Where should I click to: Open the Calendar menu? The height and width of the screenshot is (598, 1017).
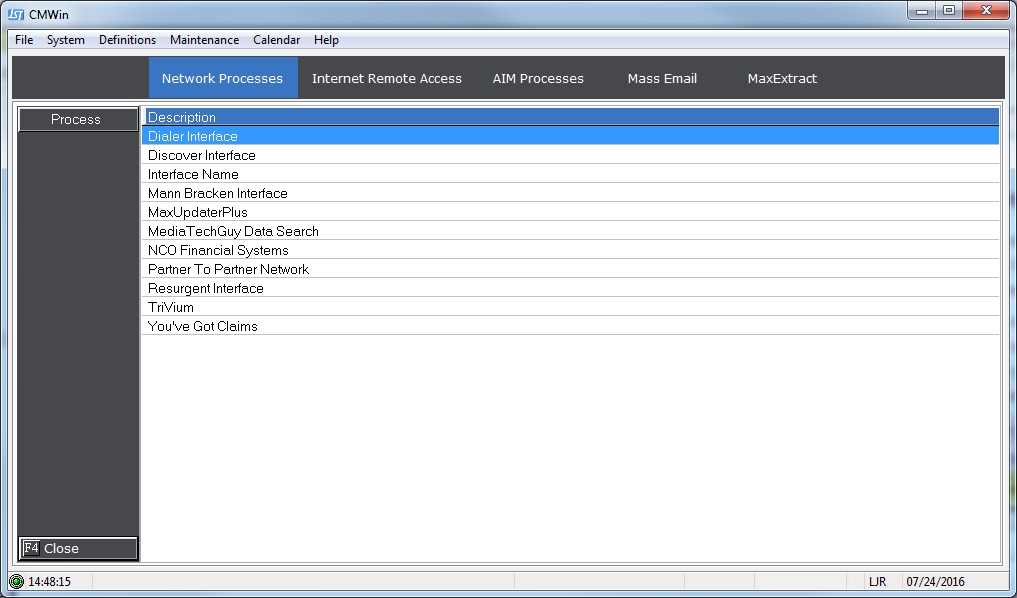[x=276, y=40]
